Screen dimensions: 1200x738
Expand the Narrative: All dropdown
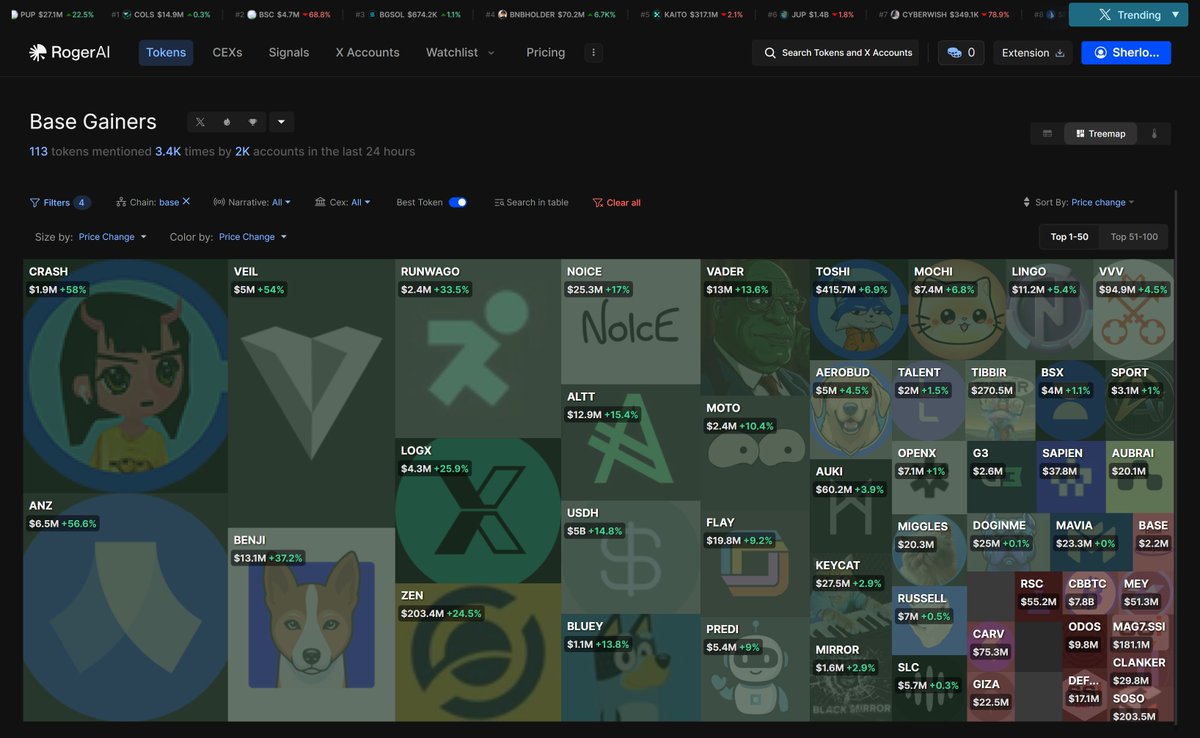(252, 202)
